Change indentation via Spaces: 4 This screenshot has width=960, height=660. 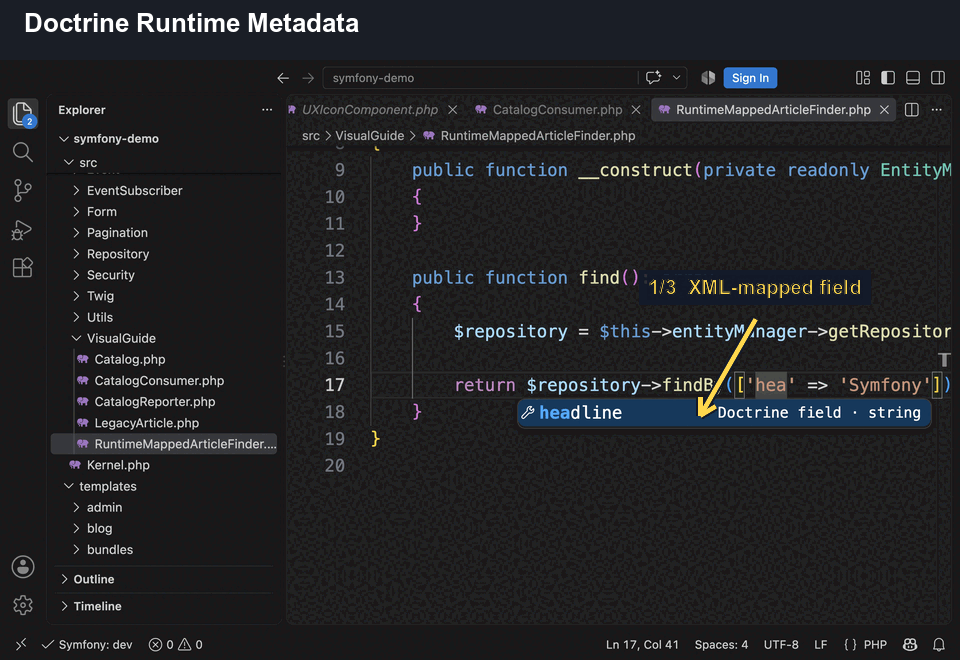[721, 644]
